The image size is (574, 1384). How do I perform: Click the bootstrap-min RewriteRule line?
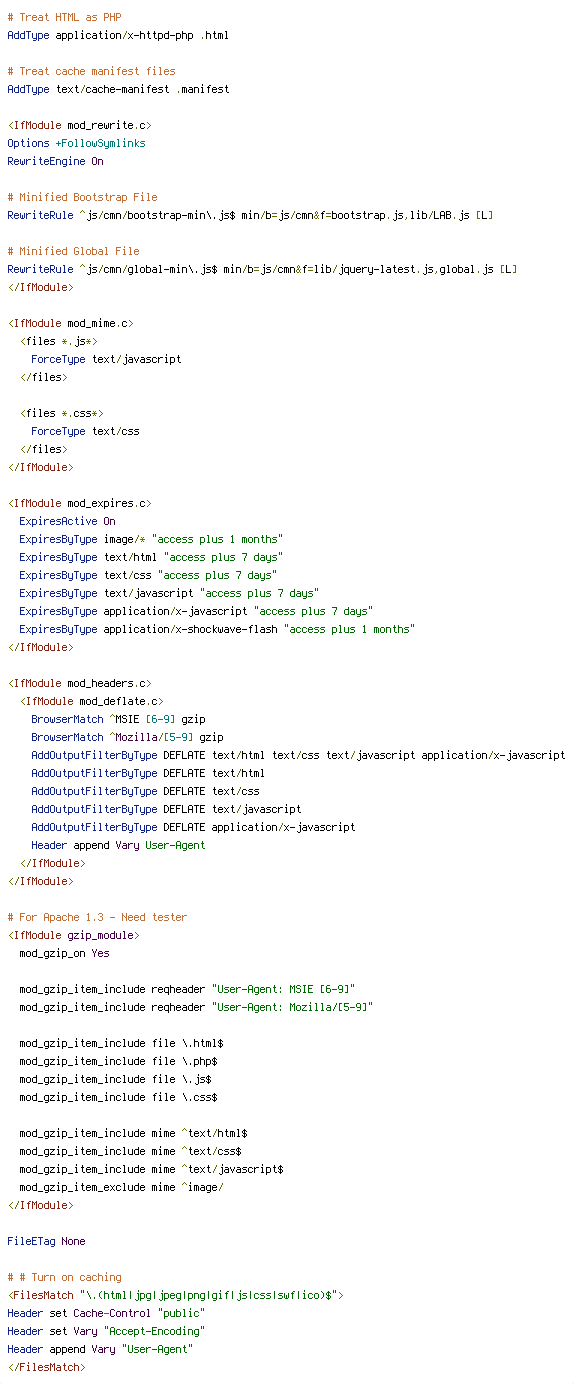point(250,215)
